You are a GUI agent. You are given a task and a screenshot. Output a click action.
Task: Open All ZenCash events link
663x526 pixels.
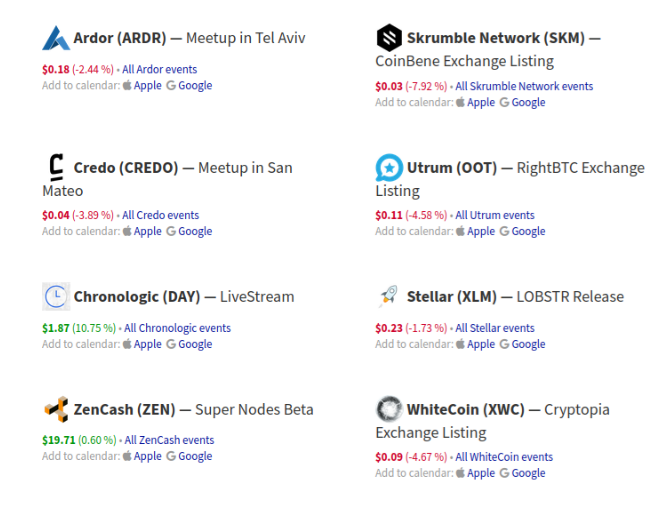(x=169, y=440)
